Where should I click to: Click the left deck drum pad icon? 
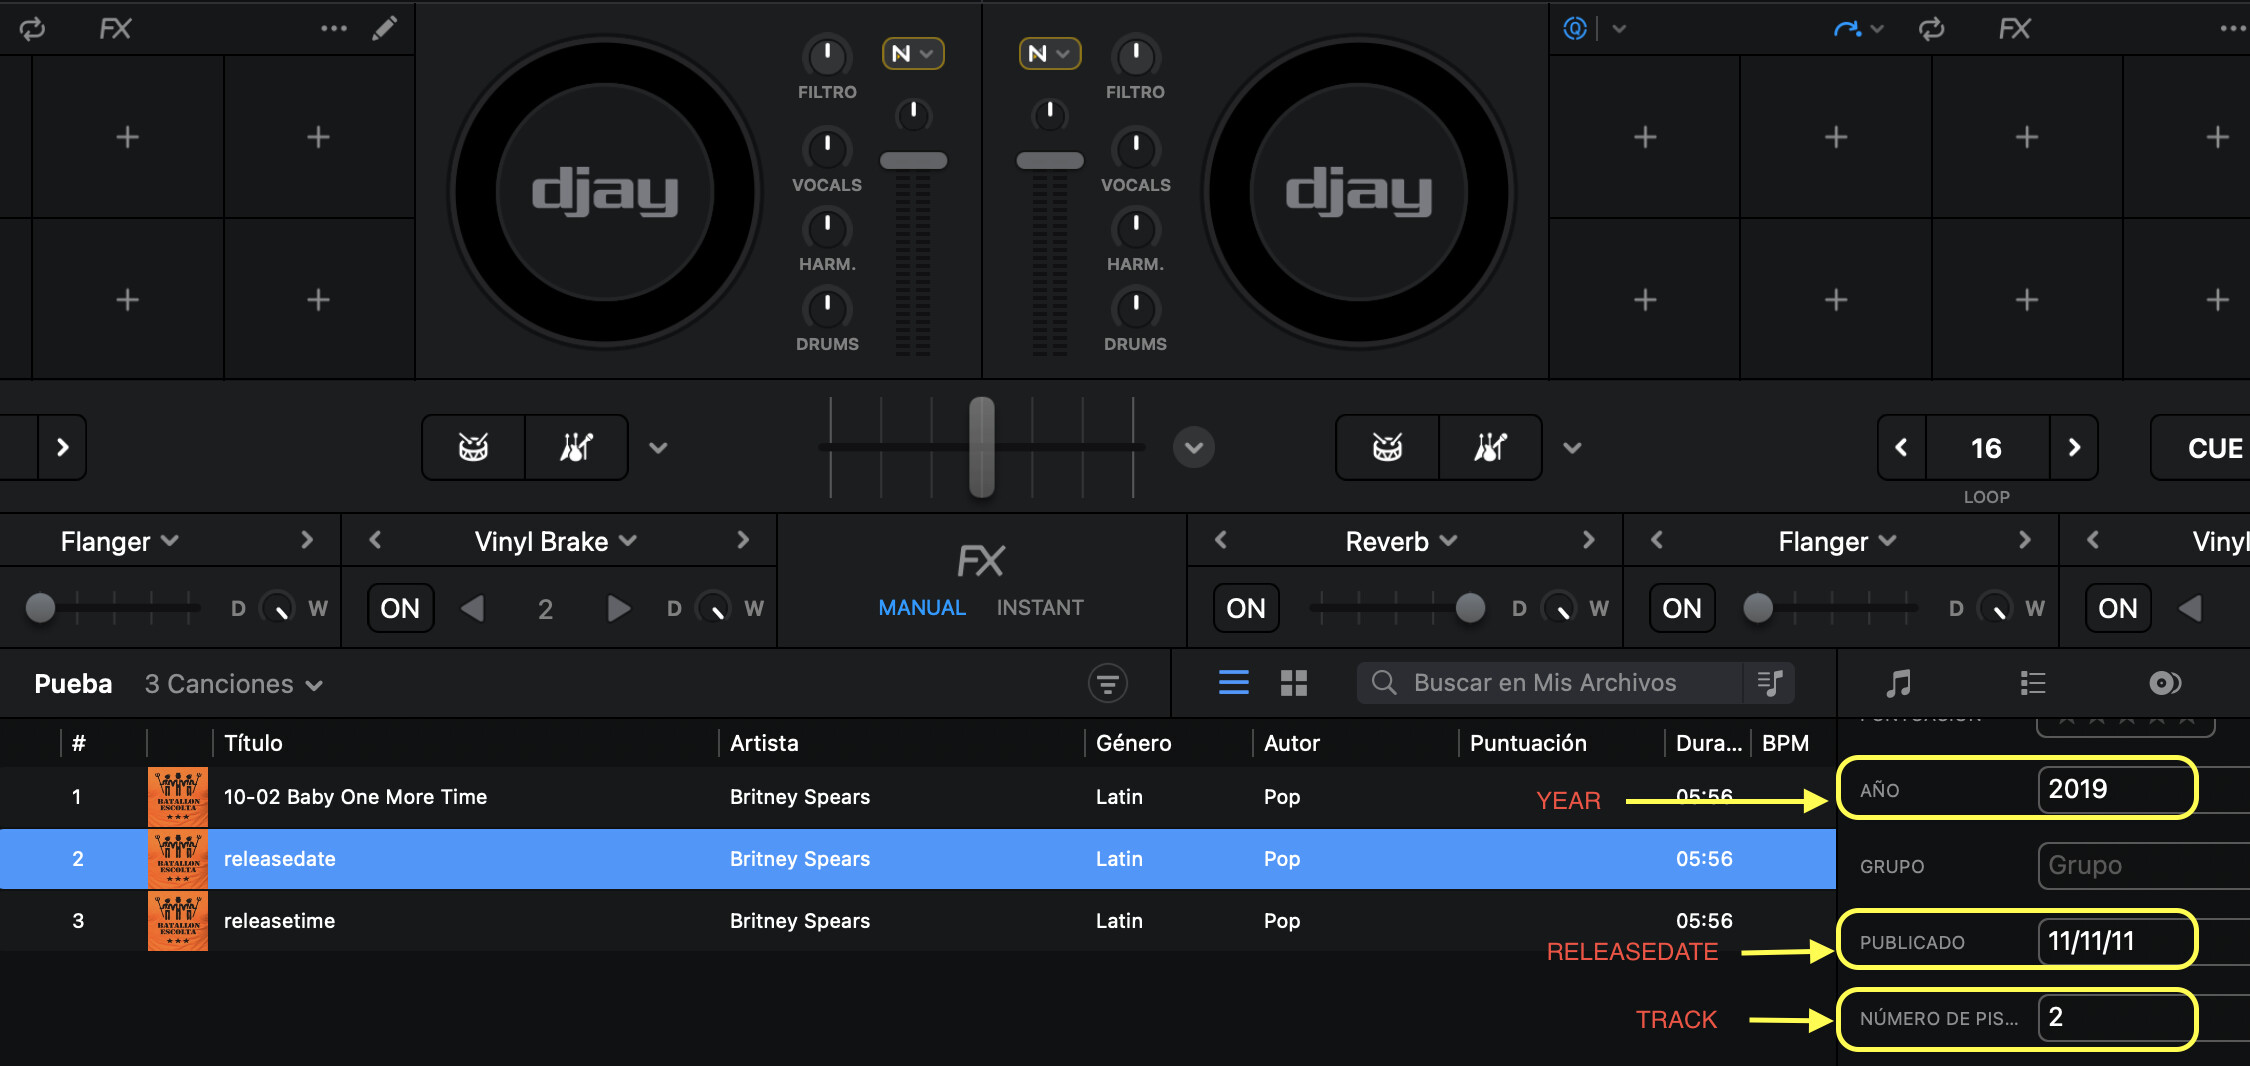coord(473,447)
